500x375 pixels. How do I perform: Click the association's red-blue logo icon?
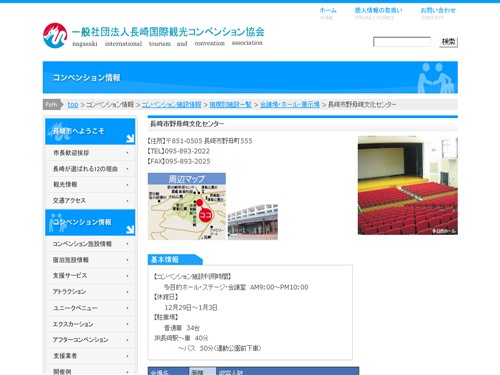(x=55, y=35)
